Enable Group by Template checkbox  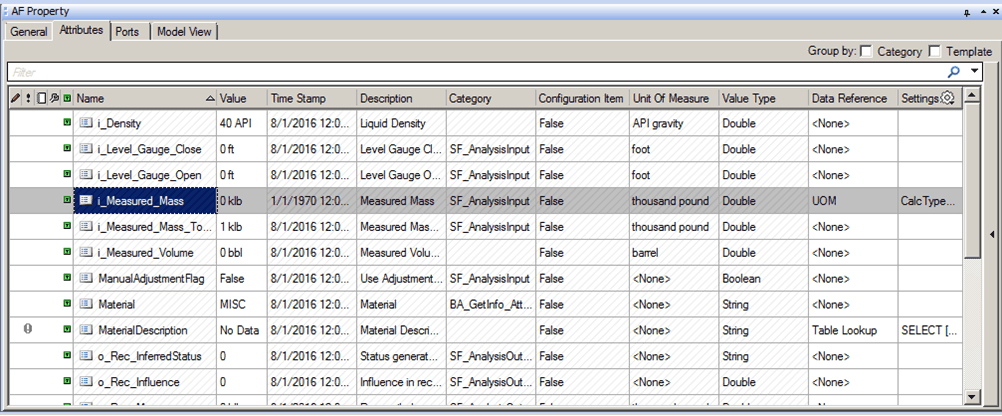click(x=935, y=51)
